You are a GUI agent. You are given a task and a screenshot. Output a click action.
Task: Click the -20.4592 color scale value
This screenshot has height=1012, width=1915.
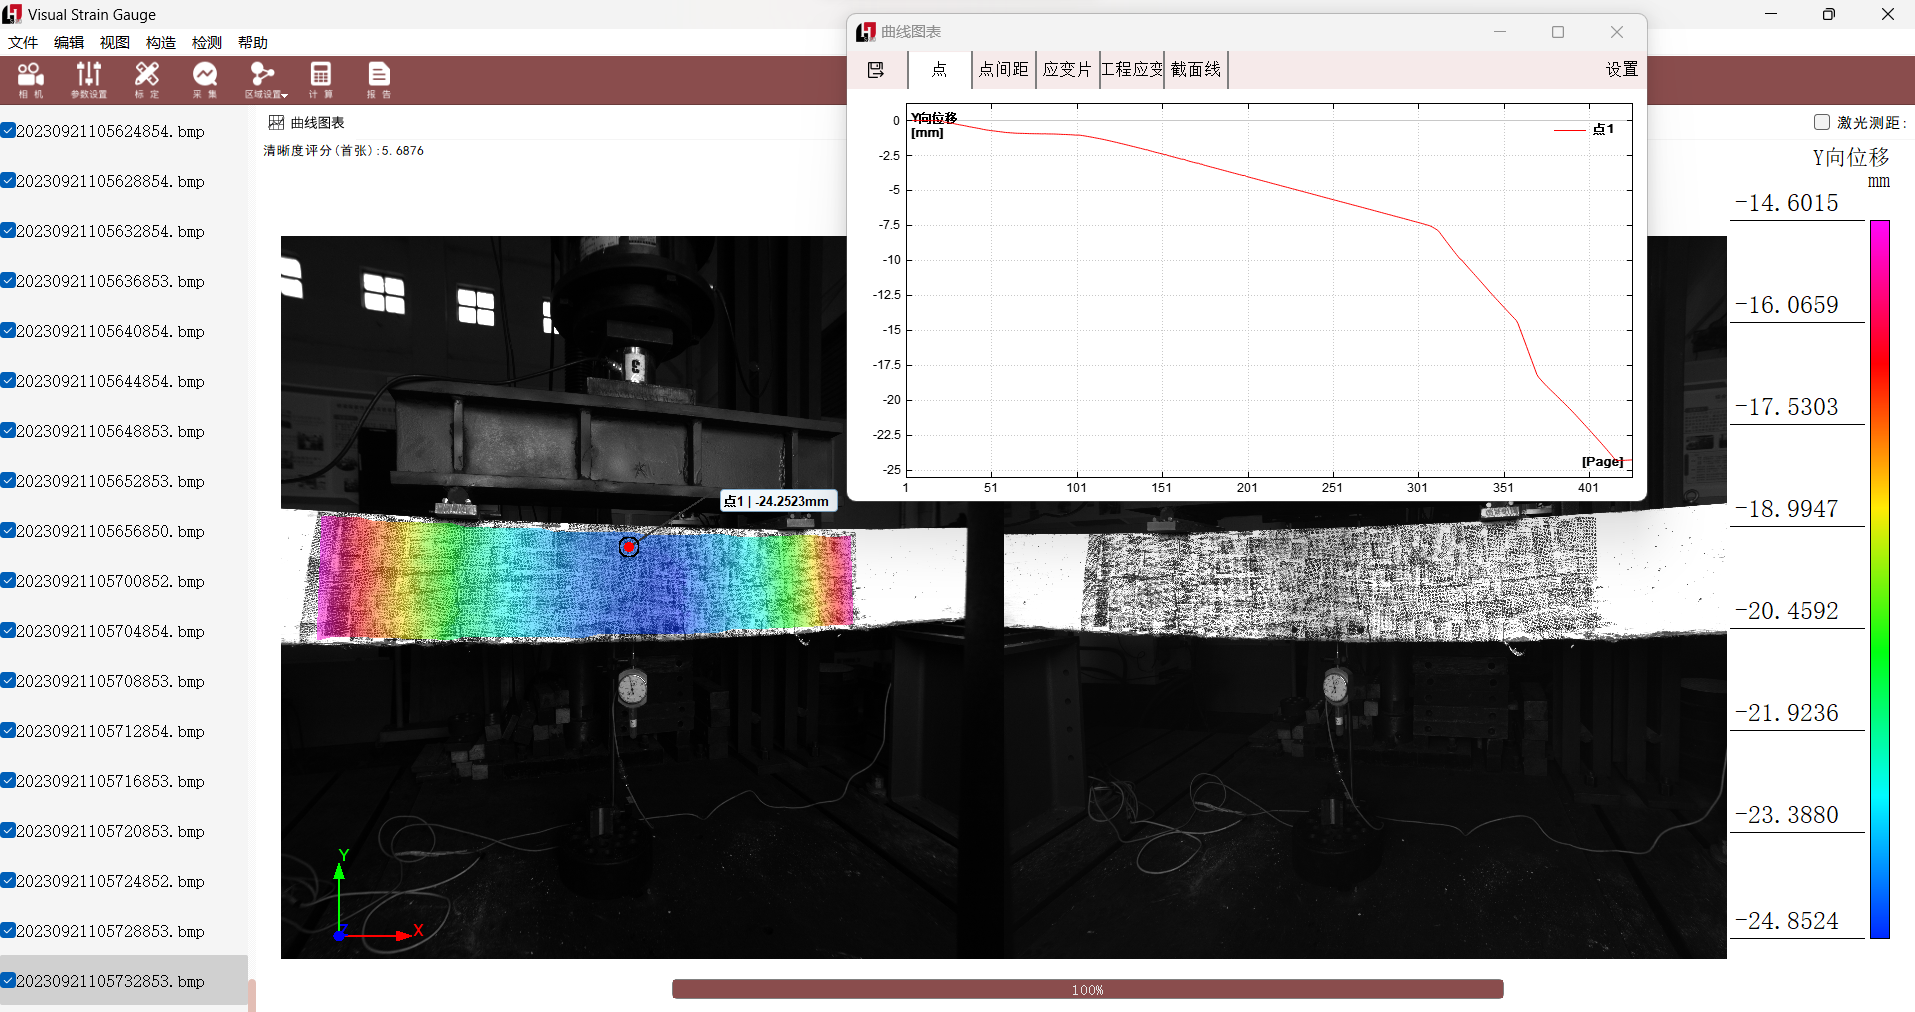[x=1787, y=611]
